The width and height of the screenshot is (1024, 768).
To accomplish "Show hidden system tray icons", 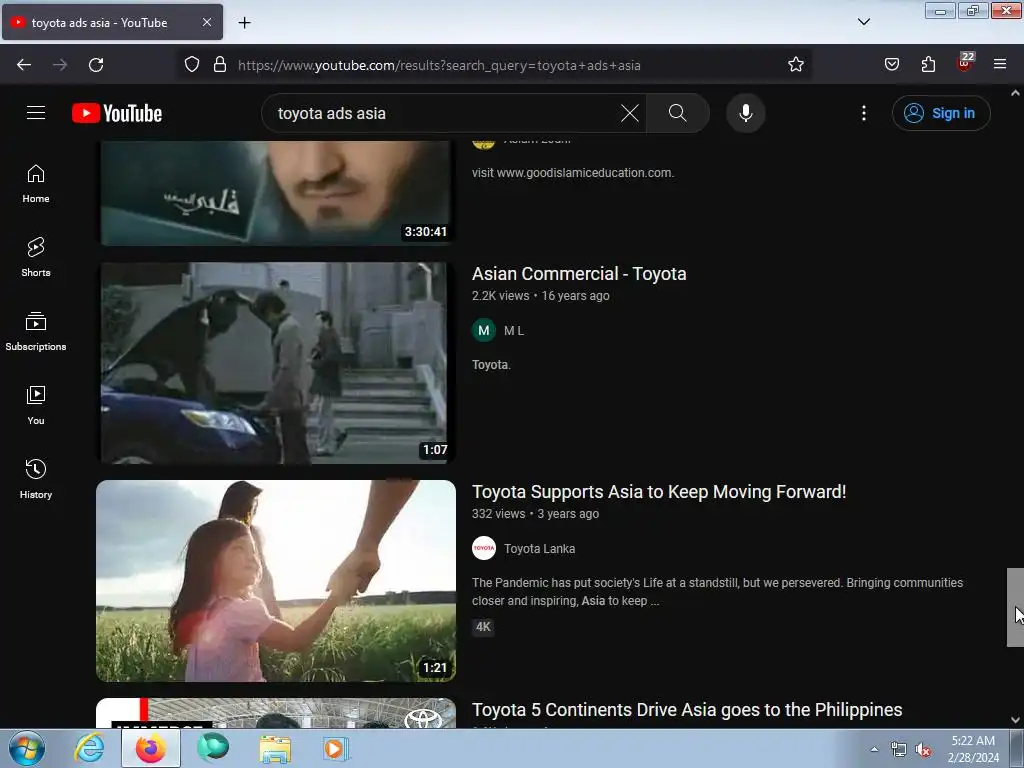I will pyautogui.click(x=874, y=749).
